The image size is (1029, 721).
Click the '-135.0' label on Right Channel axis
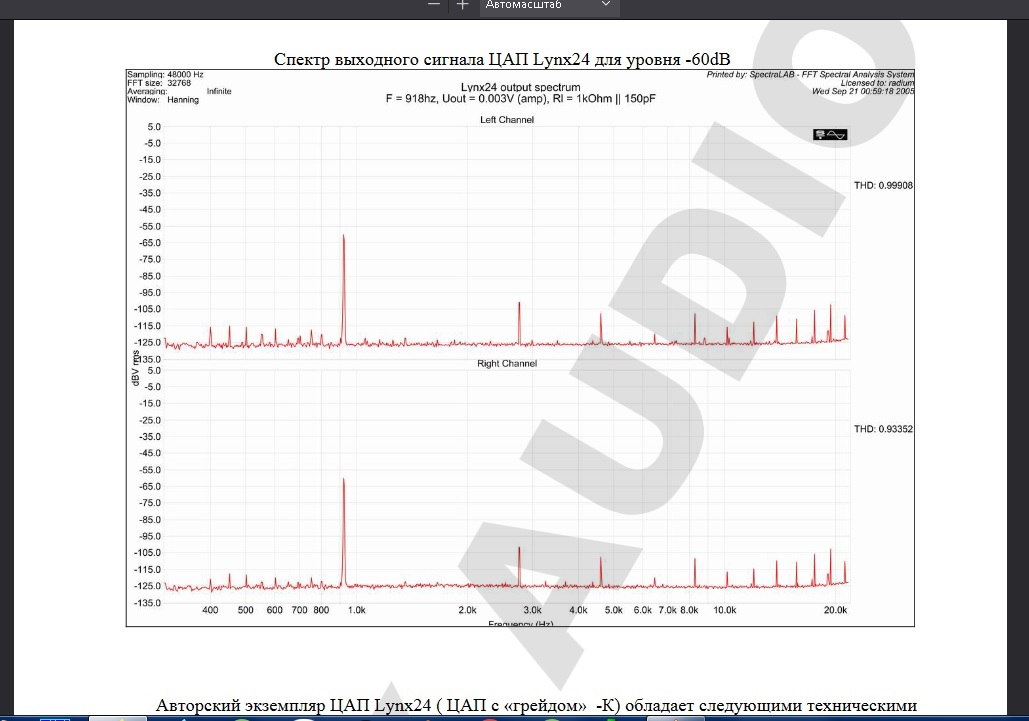[x=147, y=603]
